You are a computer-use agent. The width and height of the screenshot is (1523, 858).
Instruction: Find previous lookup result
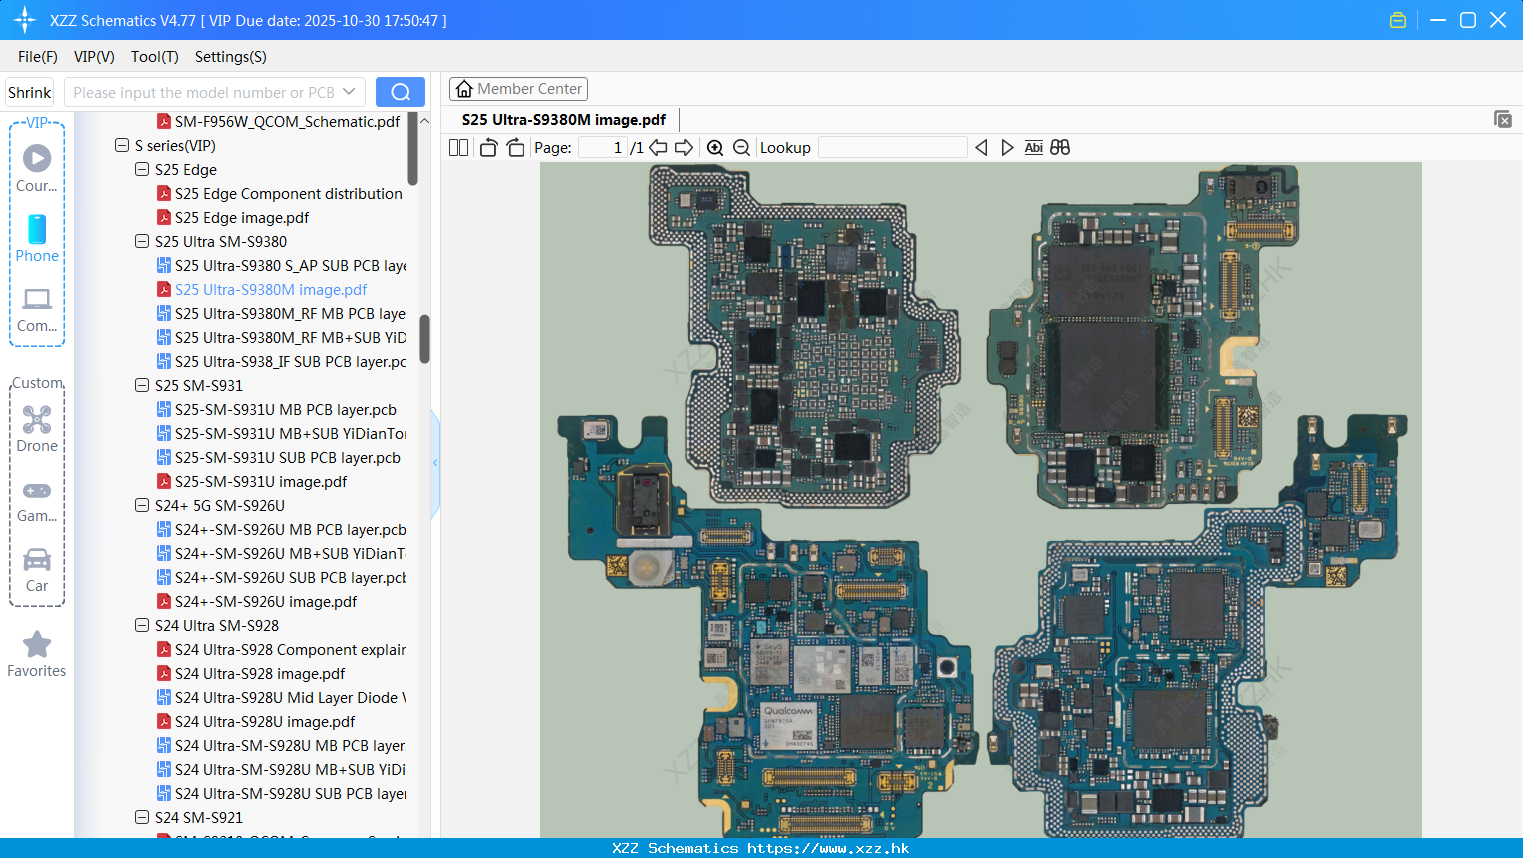coord(981,148)
